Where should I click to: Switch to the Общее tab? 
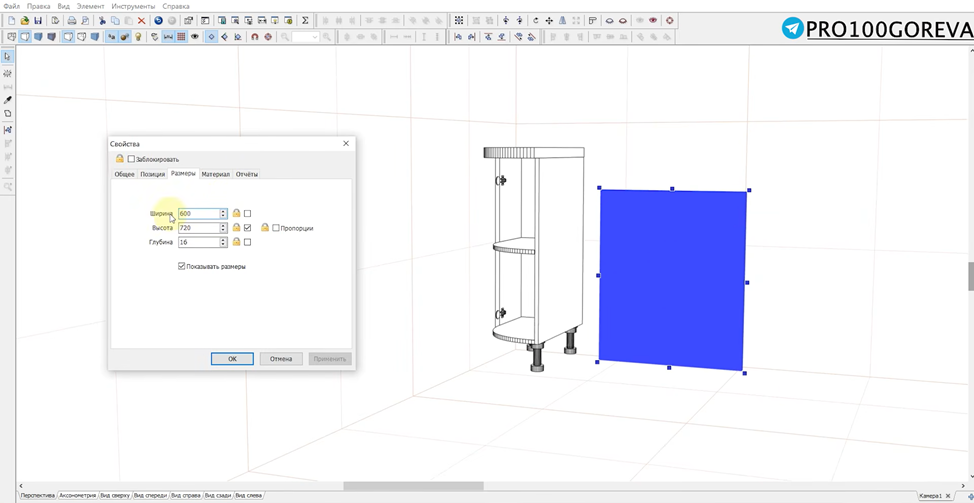tap(124, 174)
